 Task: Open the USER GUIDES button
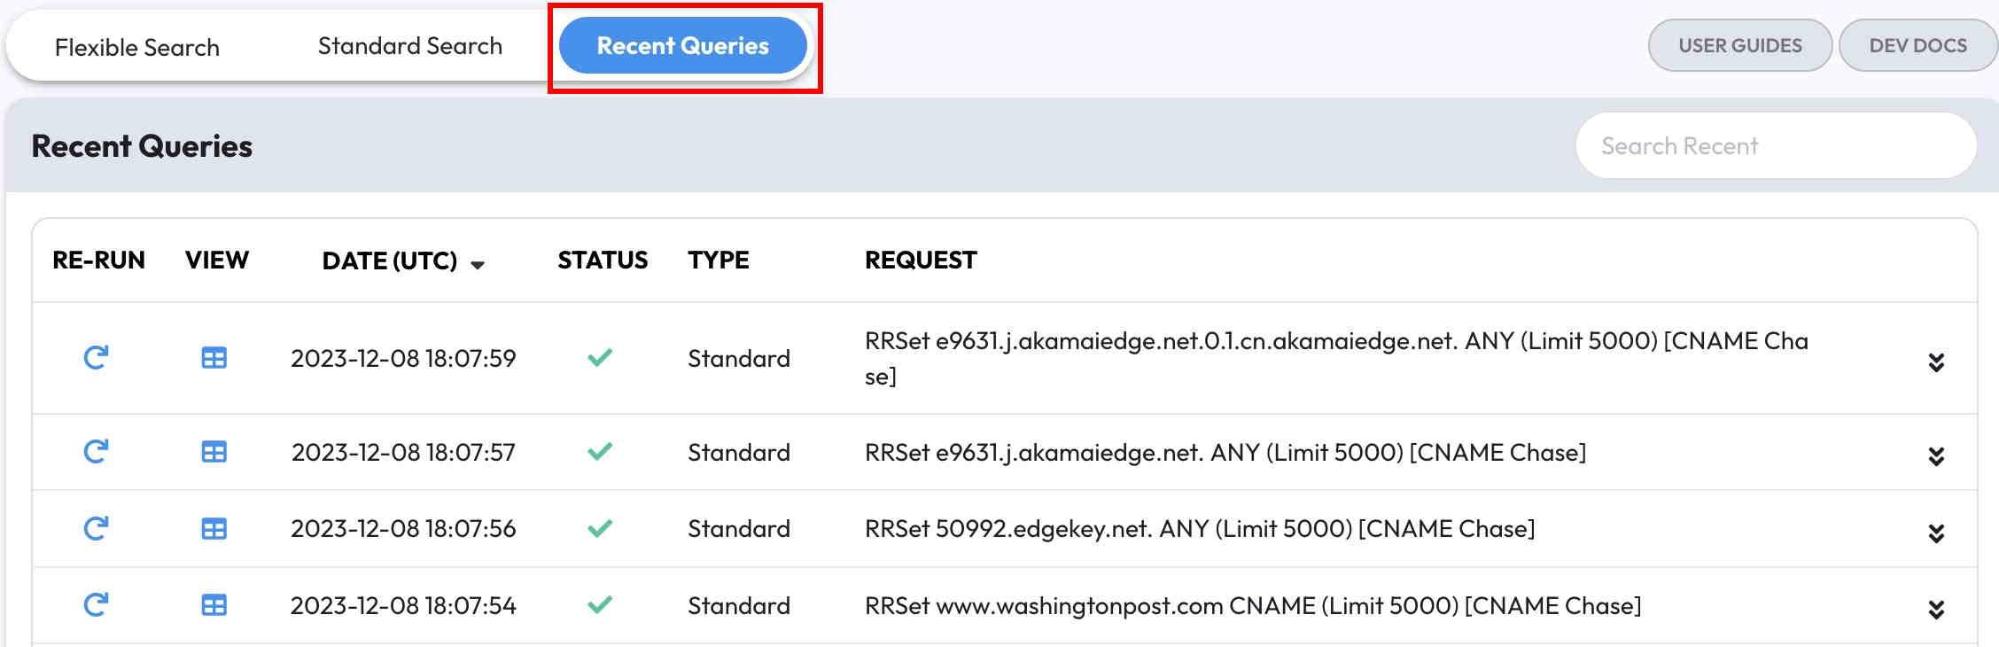tap(1740, 45)
